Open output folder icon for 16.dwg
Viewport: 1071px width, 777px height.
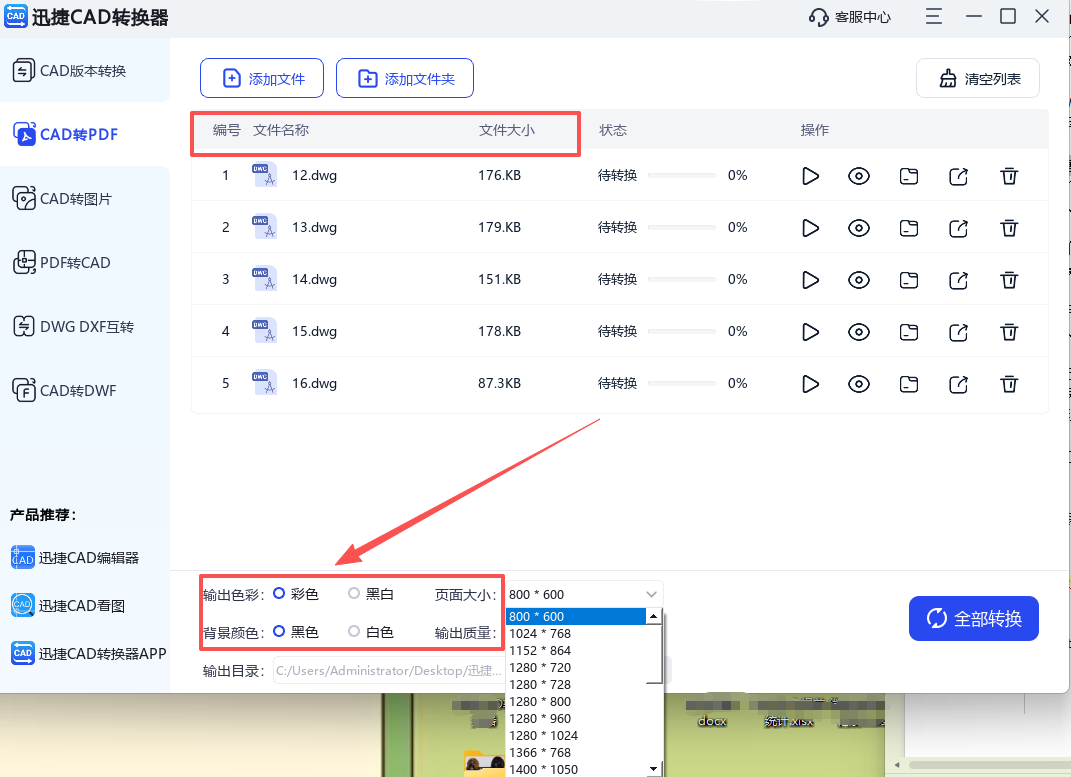click(x=908, y=384)
